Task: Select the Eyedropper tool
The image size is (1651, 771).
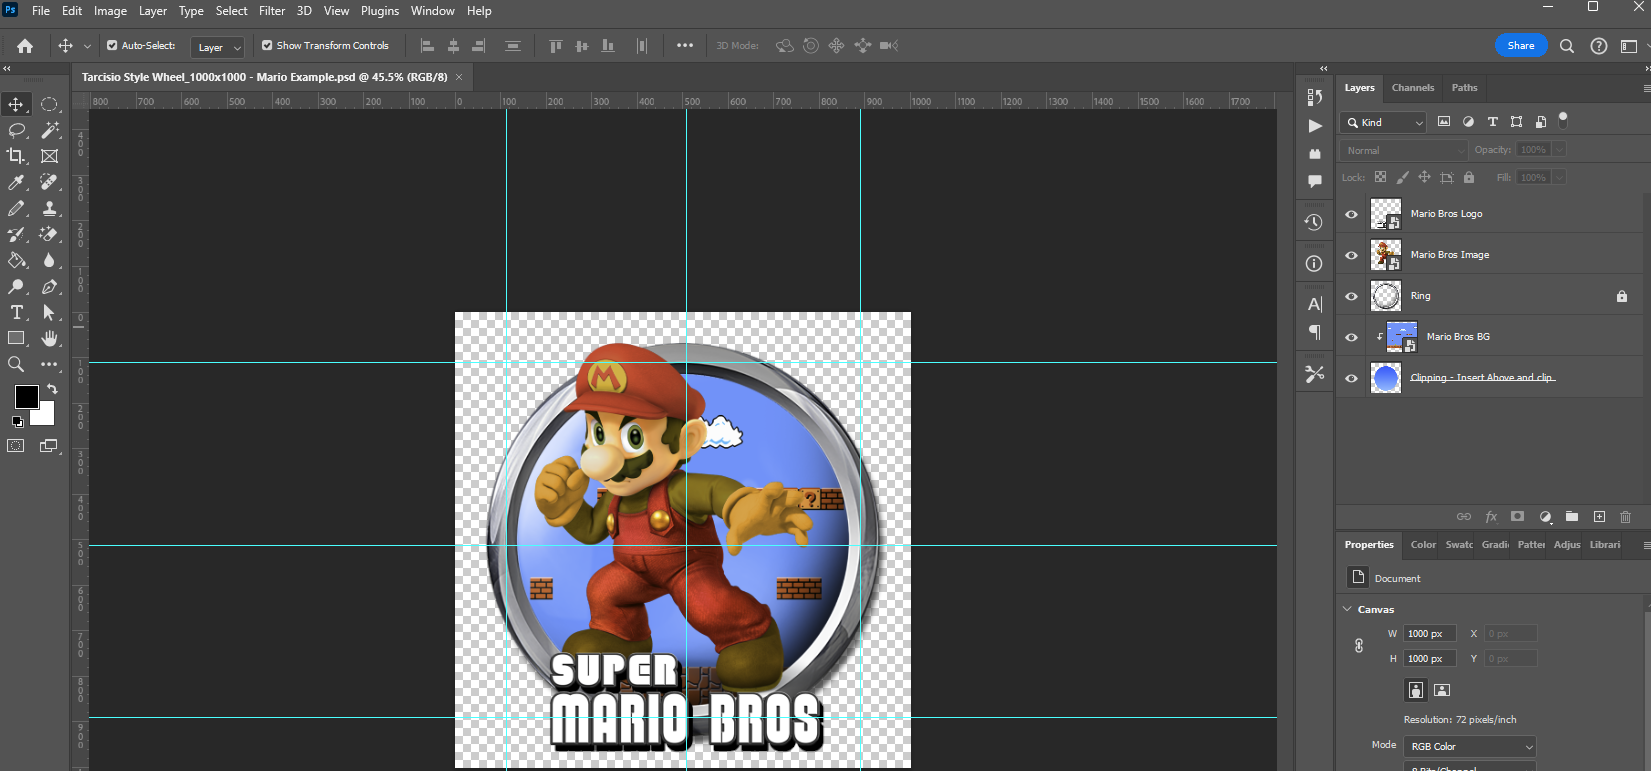Action: click(16, 182)
